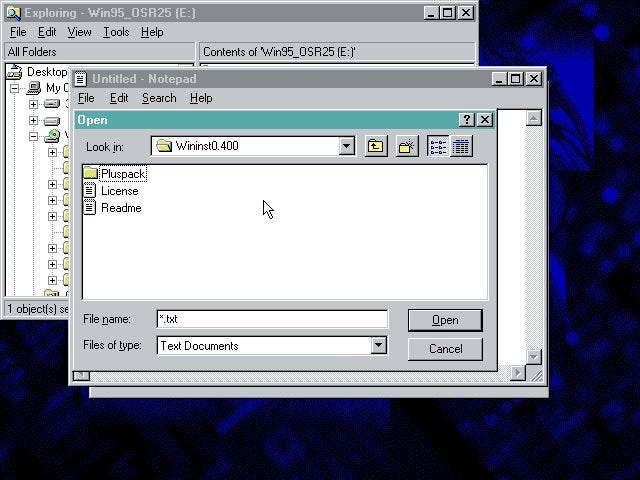Click the File name input field
The width and height of the screenshot is (640, 480).
click(272, 319)
